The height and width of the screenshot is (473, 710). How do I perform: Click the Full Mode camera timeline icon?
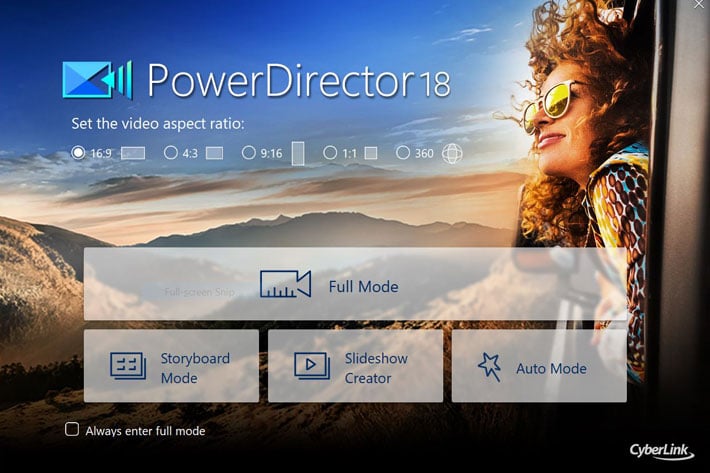tap(286, 284)
